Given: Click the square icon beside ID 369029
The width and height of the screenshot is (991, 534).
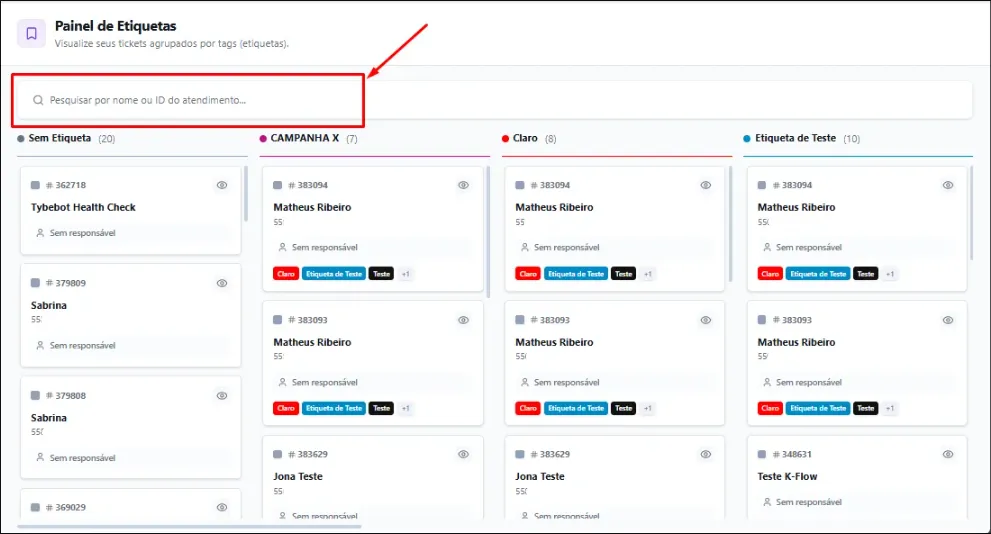Looking at the screenshot, I should 35,507.
